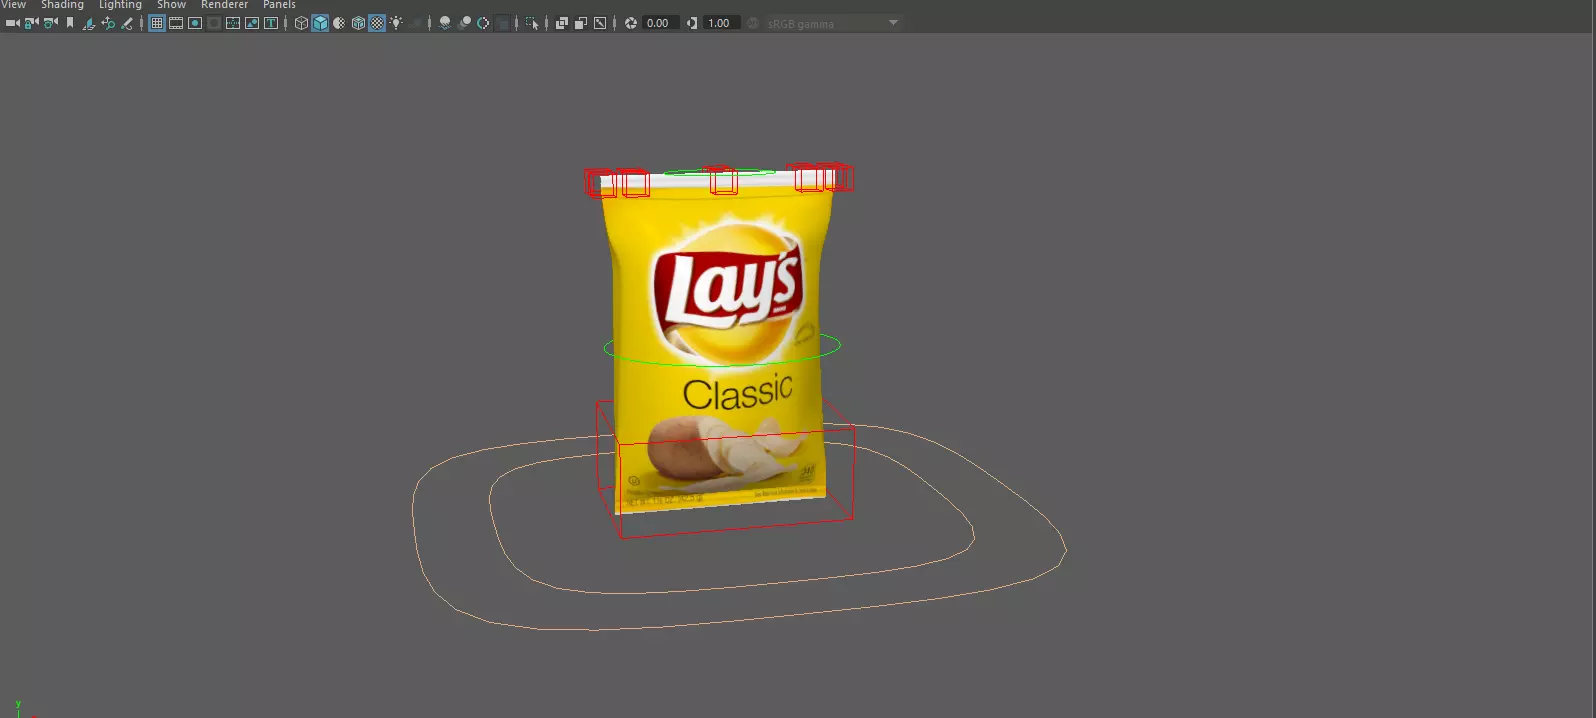1596x718 pixels.
Task: Toggle the View Transform button
Action: coord(753,23)
